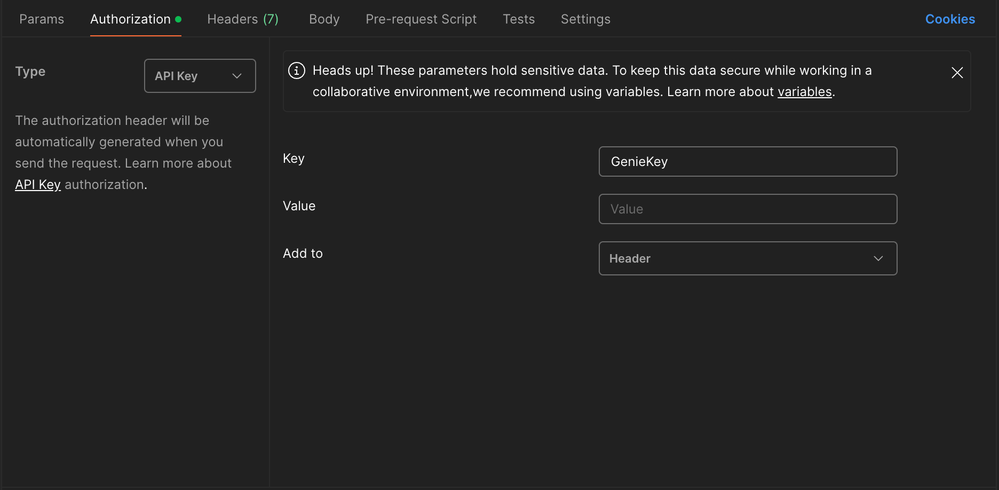
Task: Expand the Add to dropdown set to Header
Action: coord(747,258)
